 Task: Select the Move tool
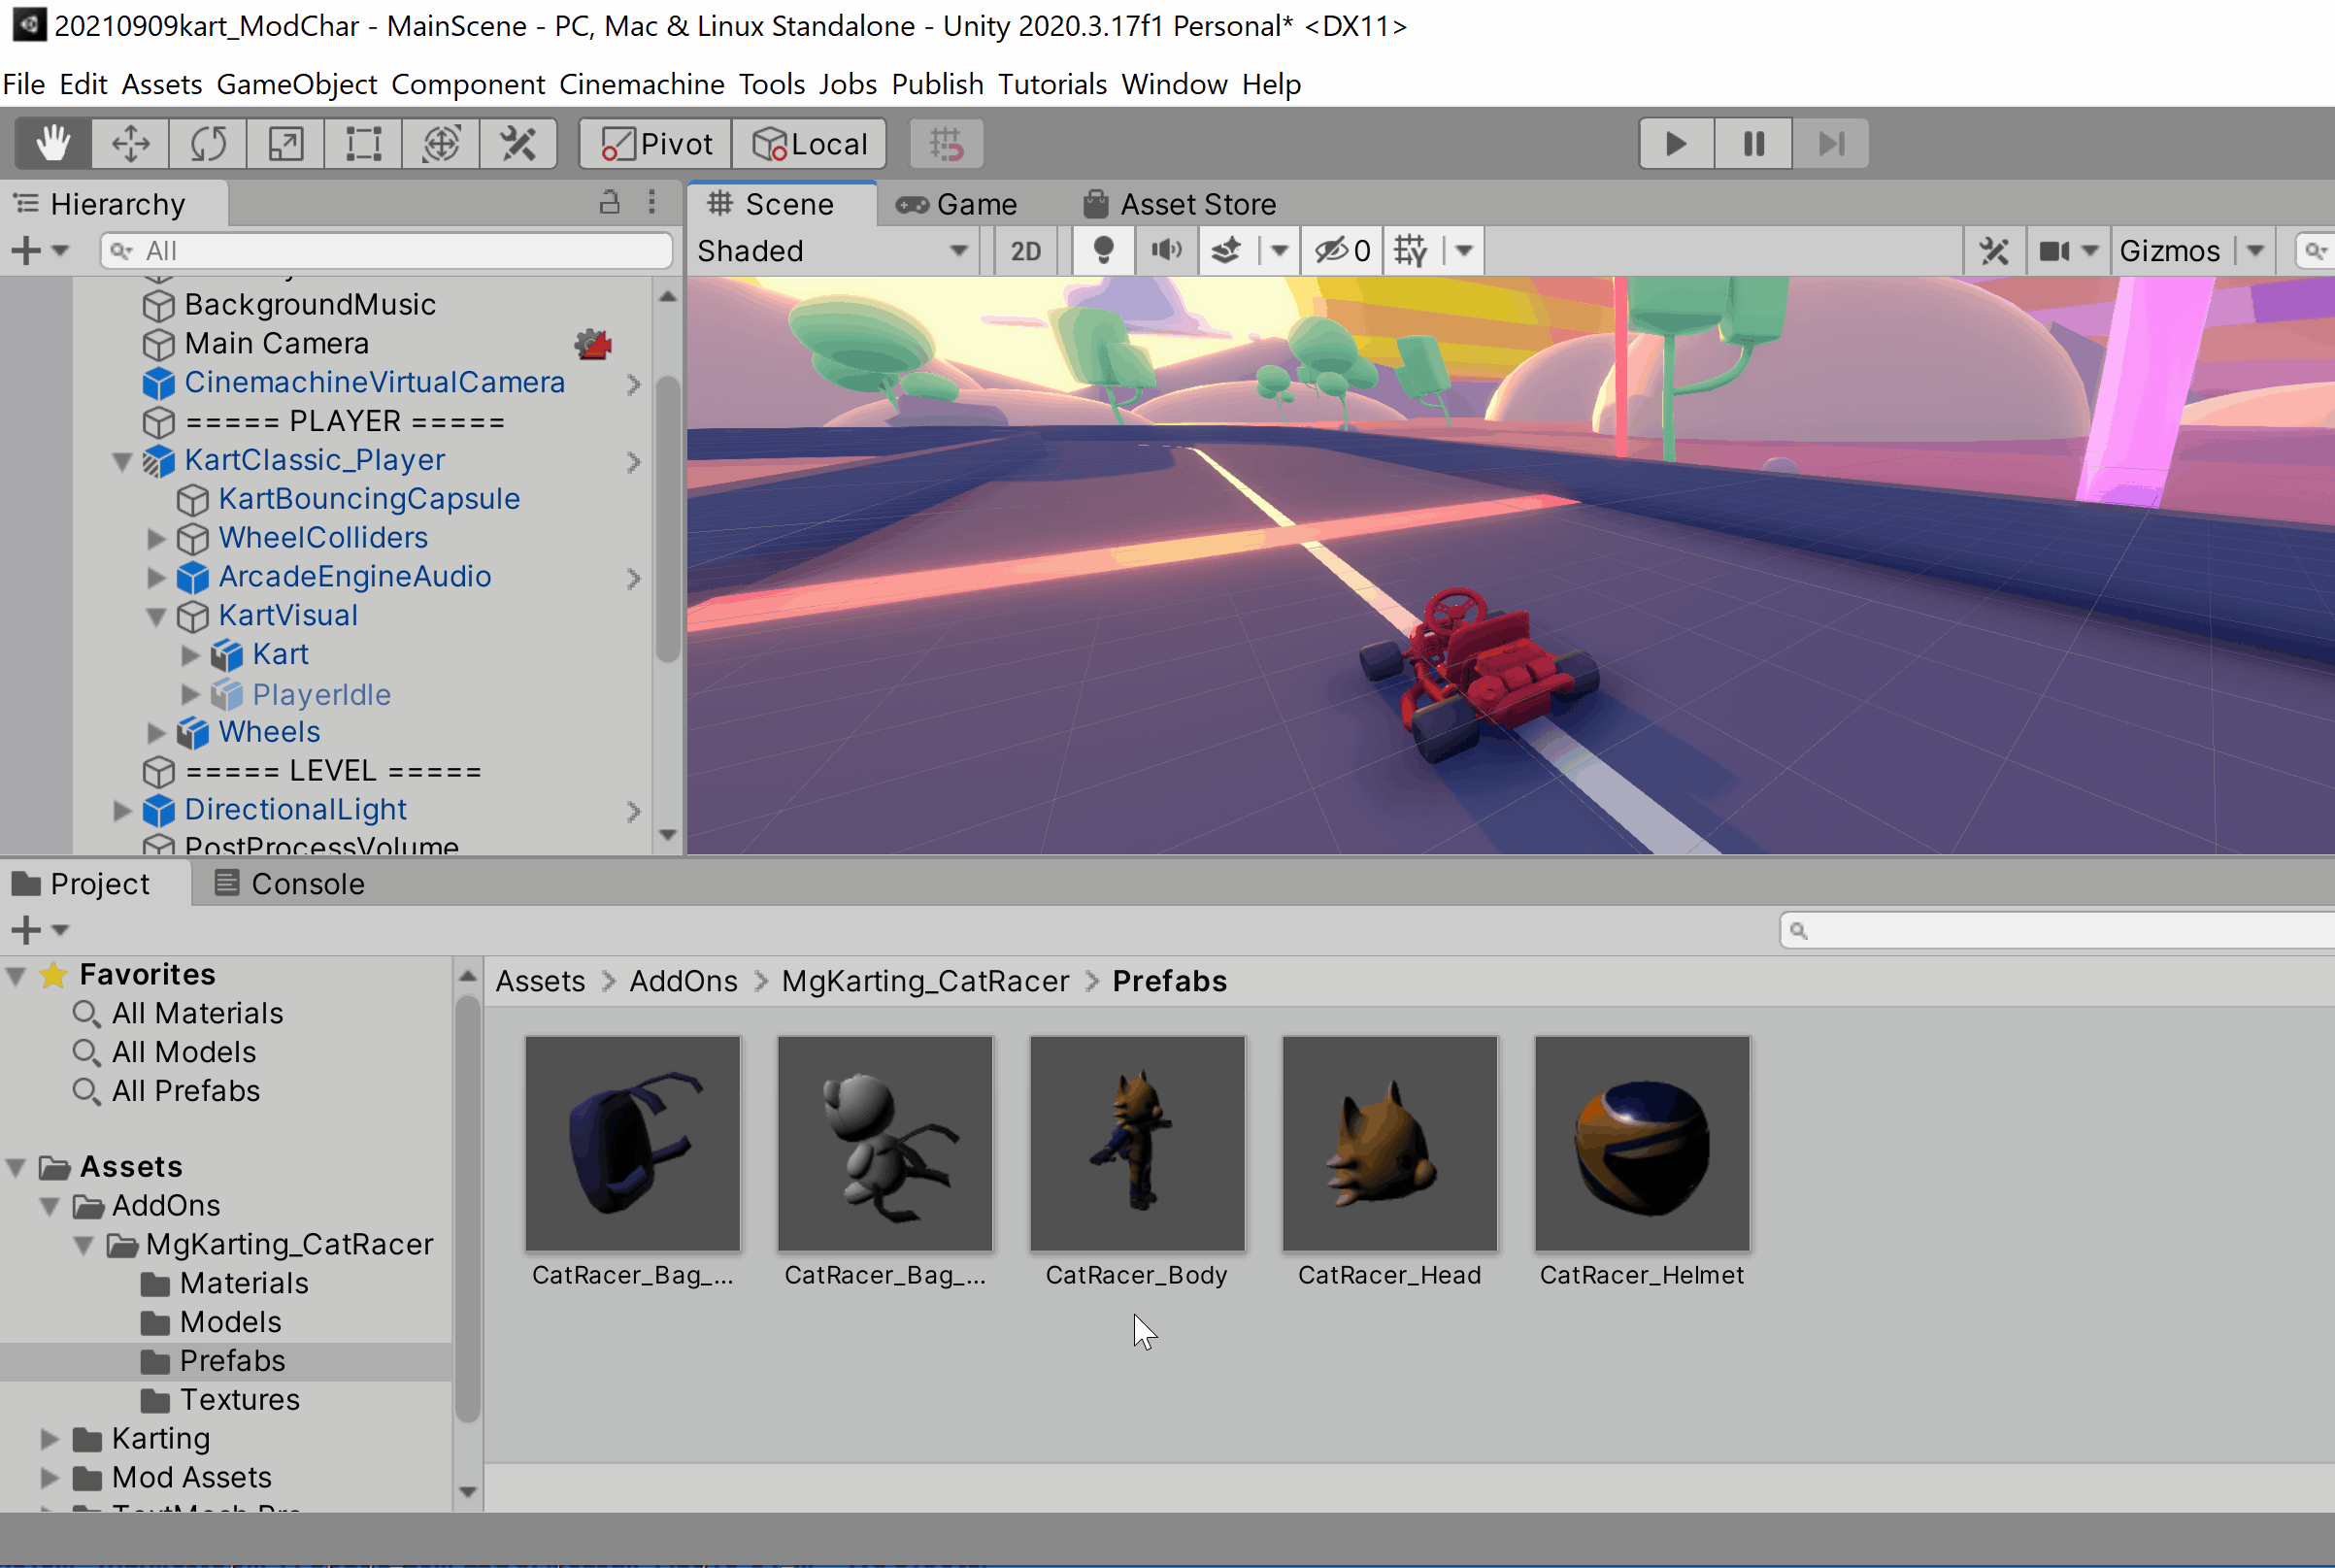130,144
